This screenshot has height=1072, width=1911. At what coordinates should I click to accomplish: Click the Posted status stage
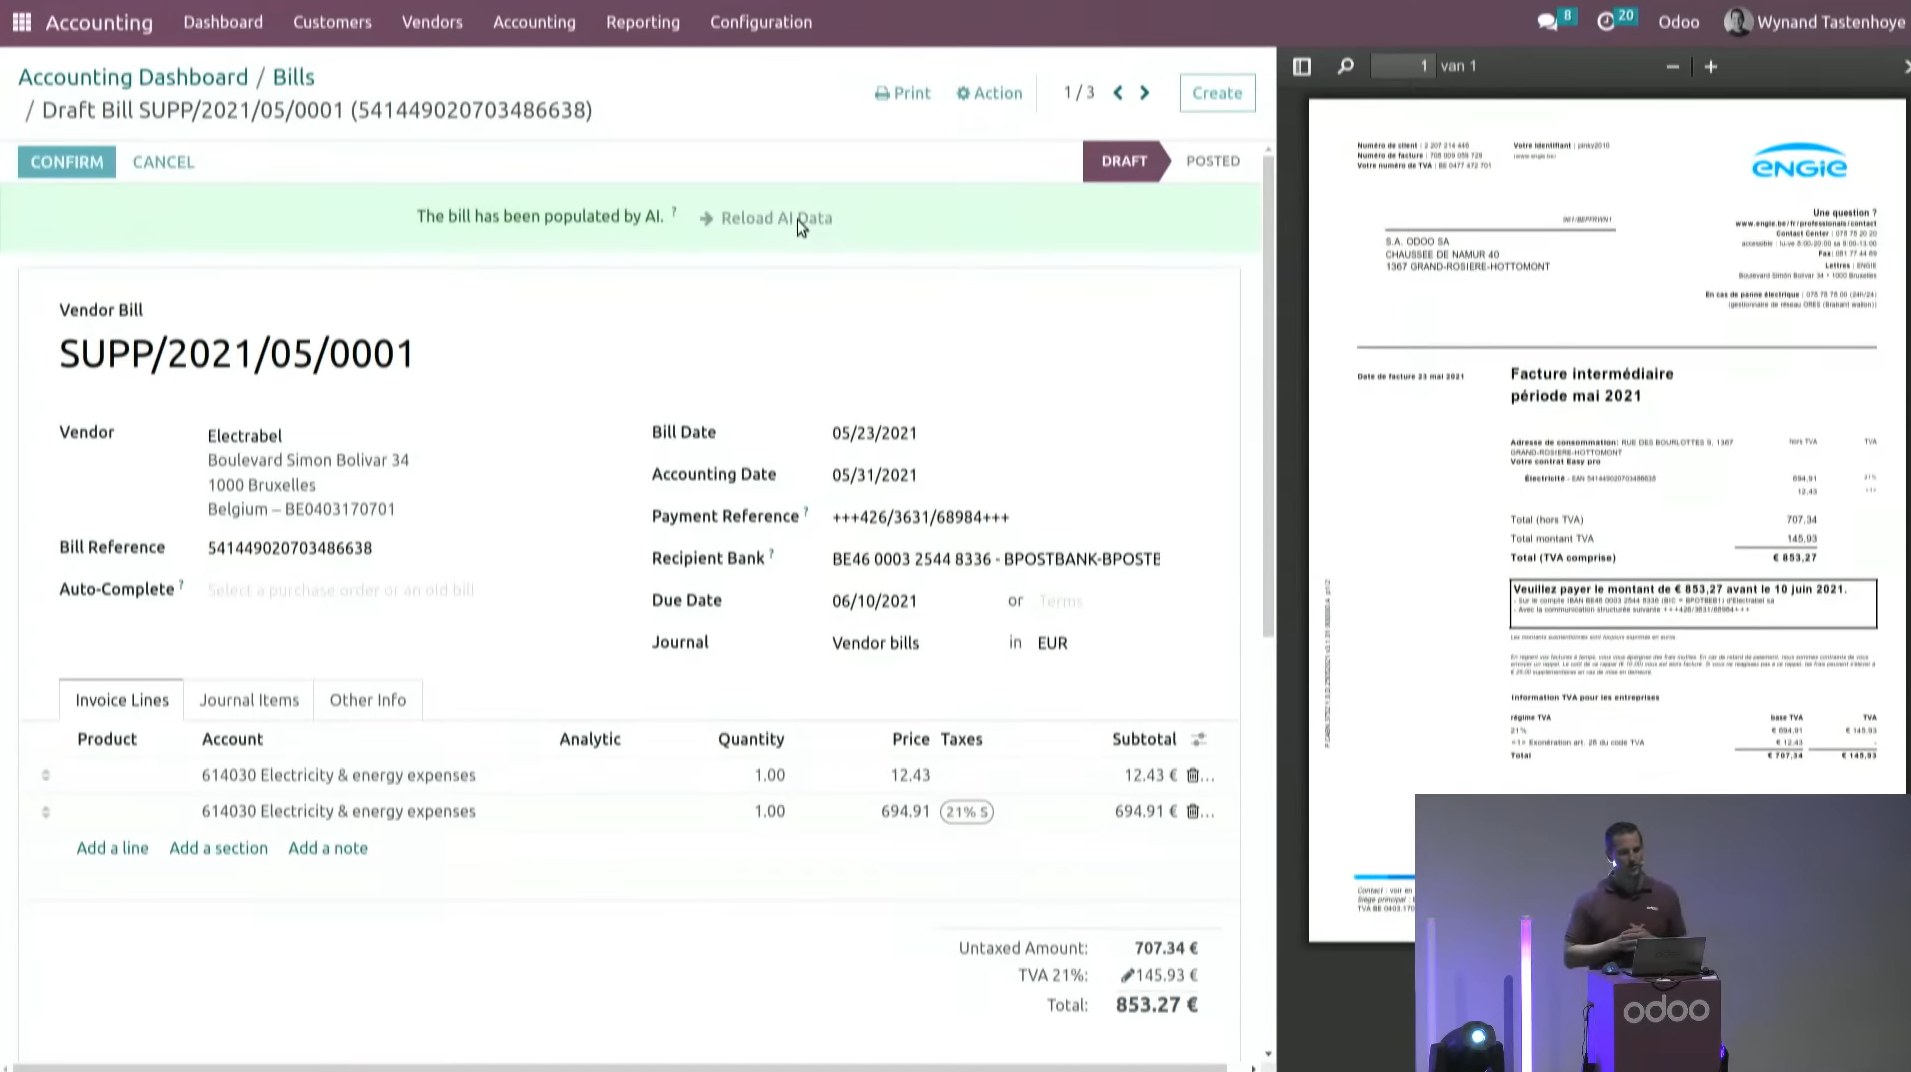(x=1213, y=161)
